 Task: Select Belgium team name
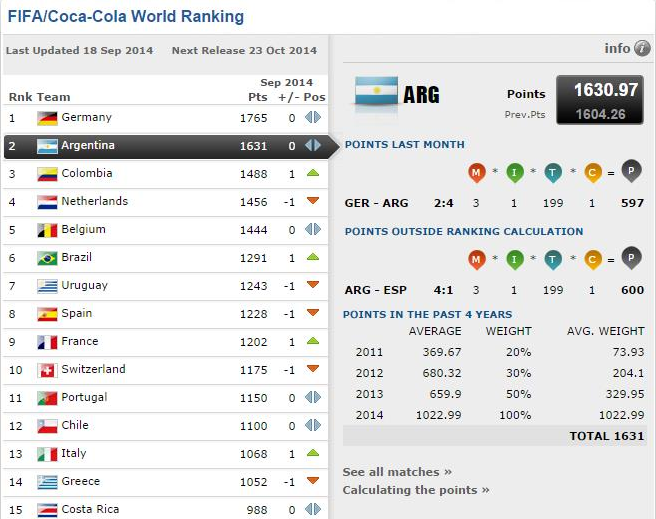(x=83, y=230)
